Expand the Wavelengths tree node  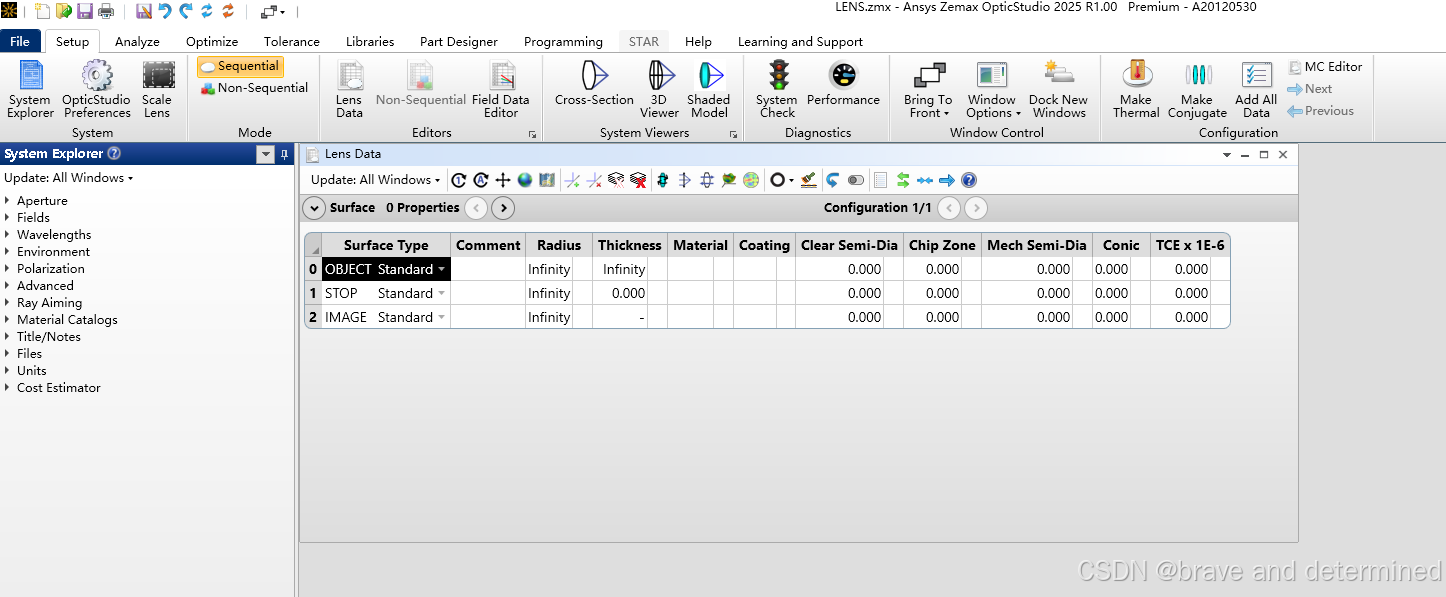click(7, 235)
